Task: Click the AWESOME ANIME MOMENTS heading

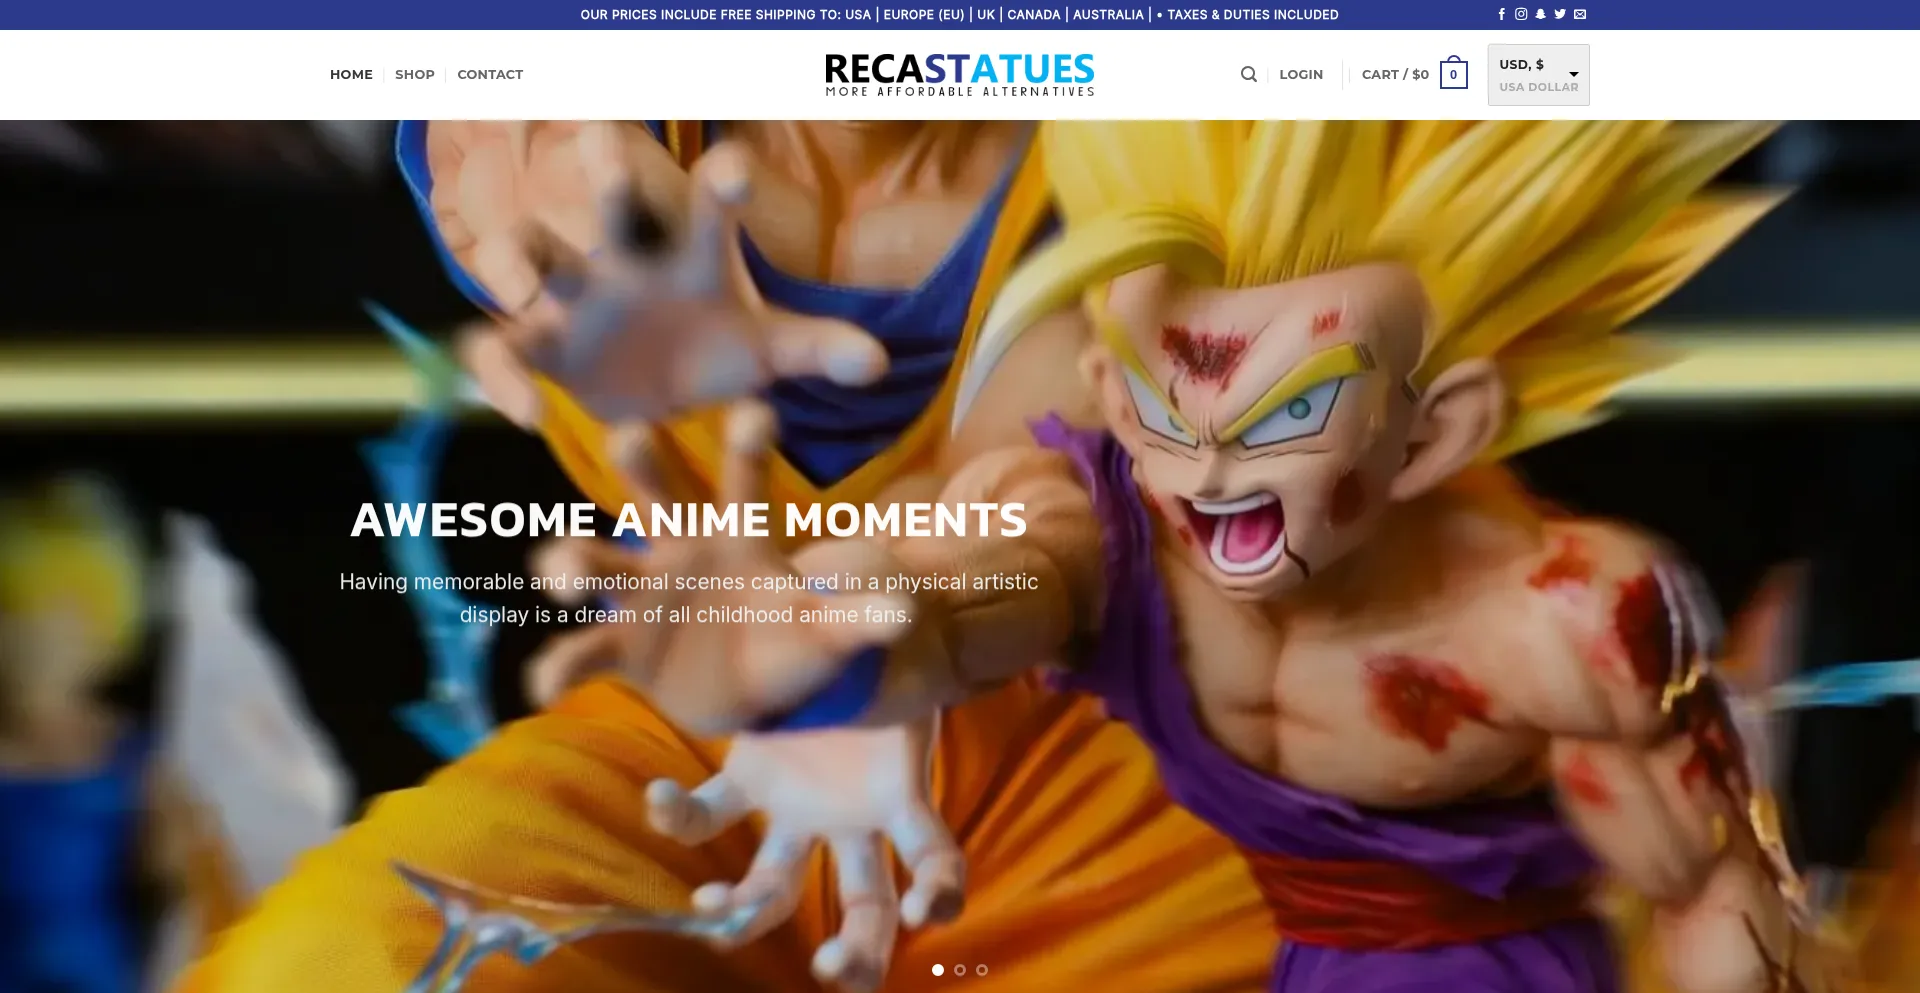Action: pos(689,520)
